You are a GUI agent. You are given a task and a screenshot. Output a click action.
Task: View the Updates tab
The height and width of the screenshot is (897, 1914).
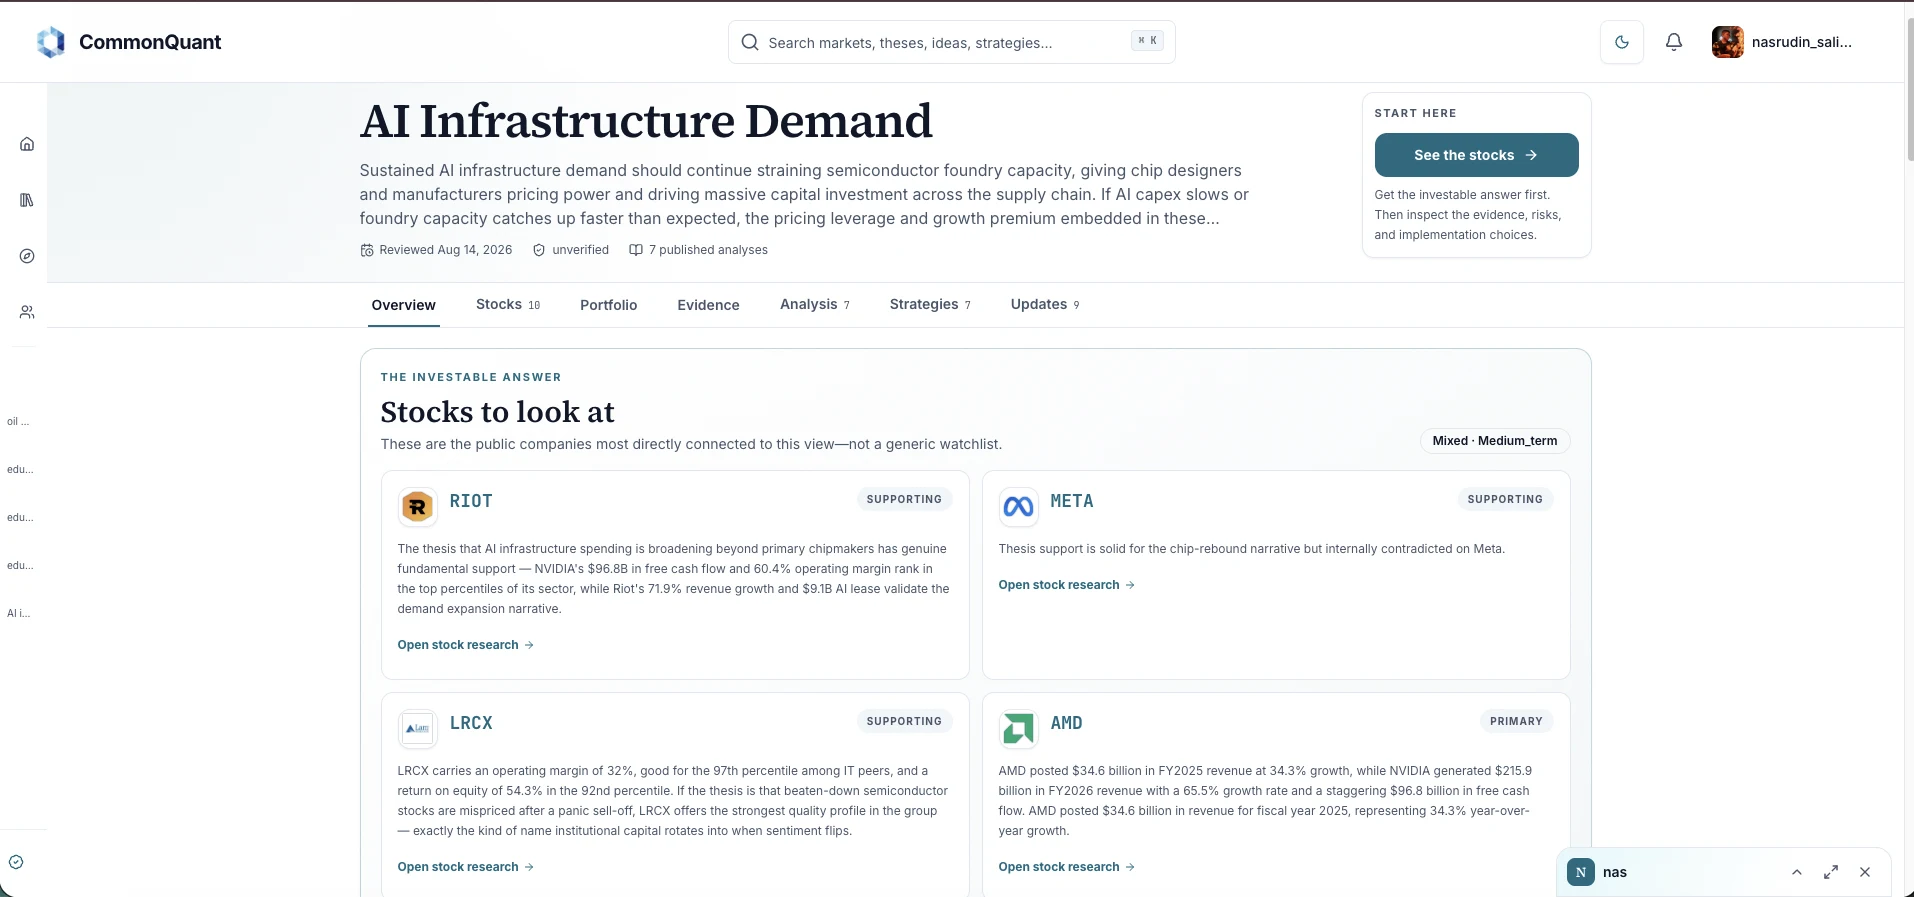click(1045, 305)
